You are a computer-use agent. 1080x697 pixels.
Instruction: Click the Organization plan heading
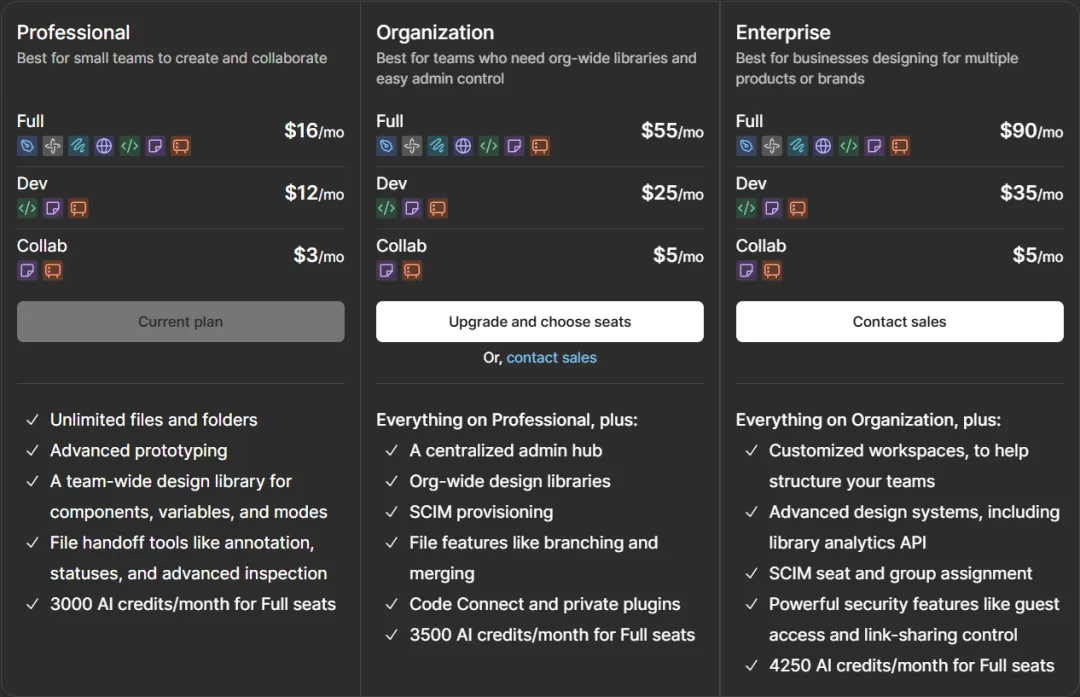[435, 32]
